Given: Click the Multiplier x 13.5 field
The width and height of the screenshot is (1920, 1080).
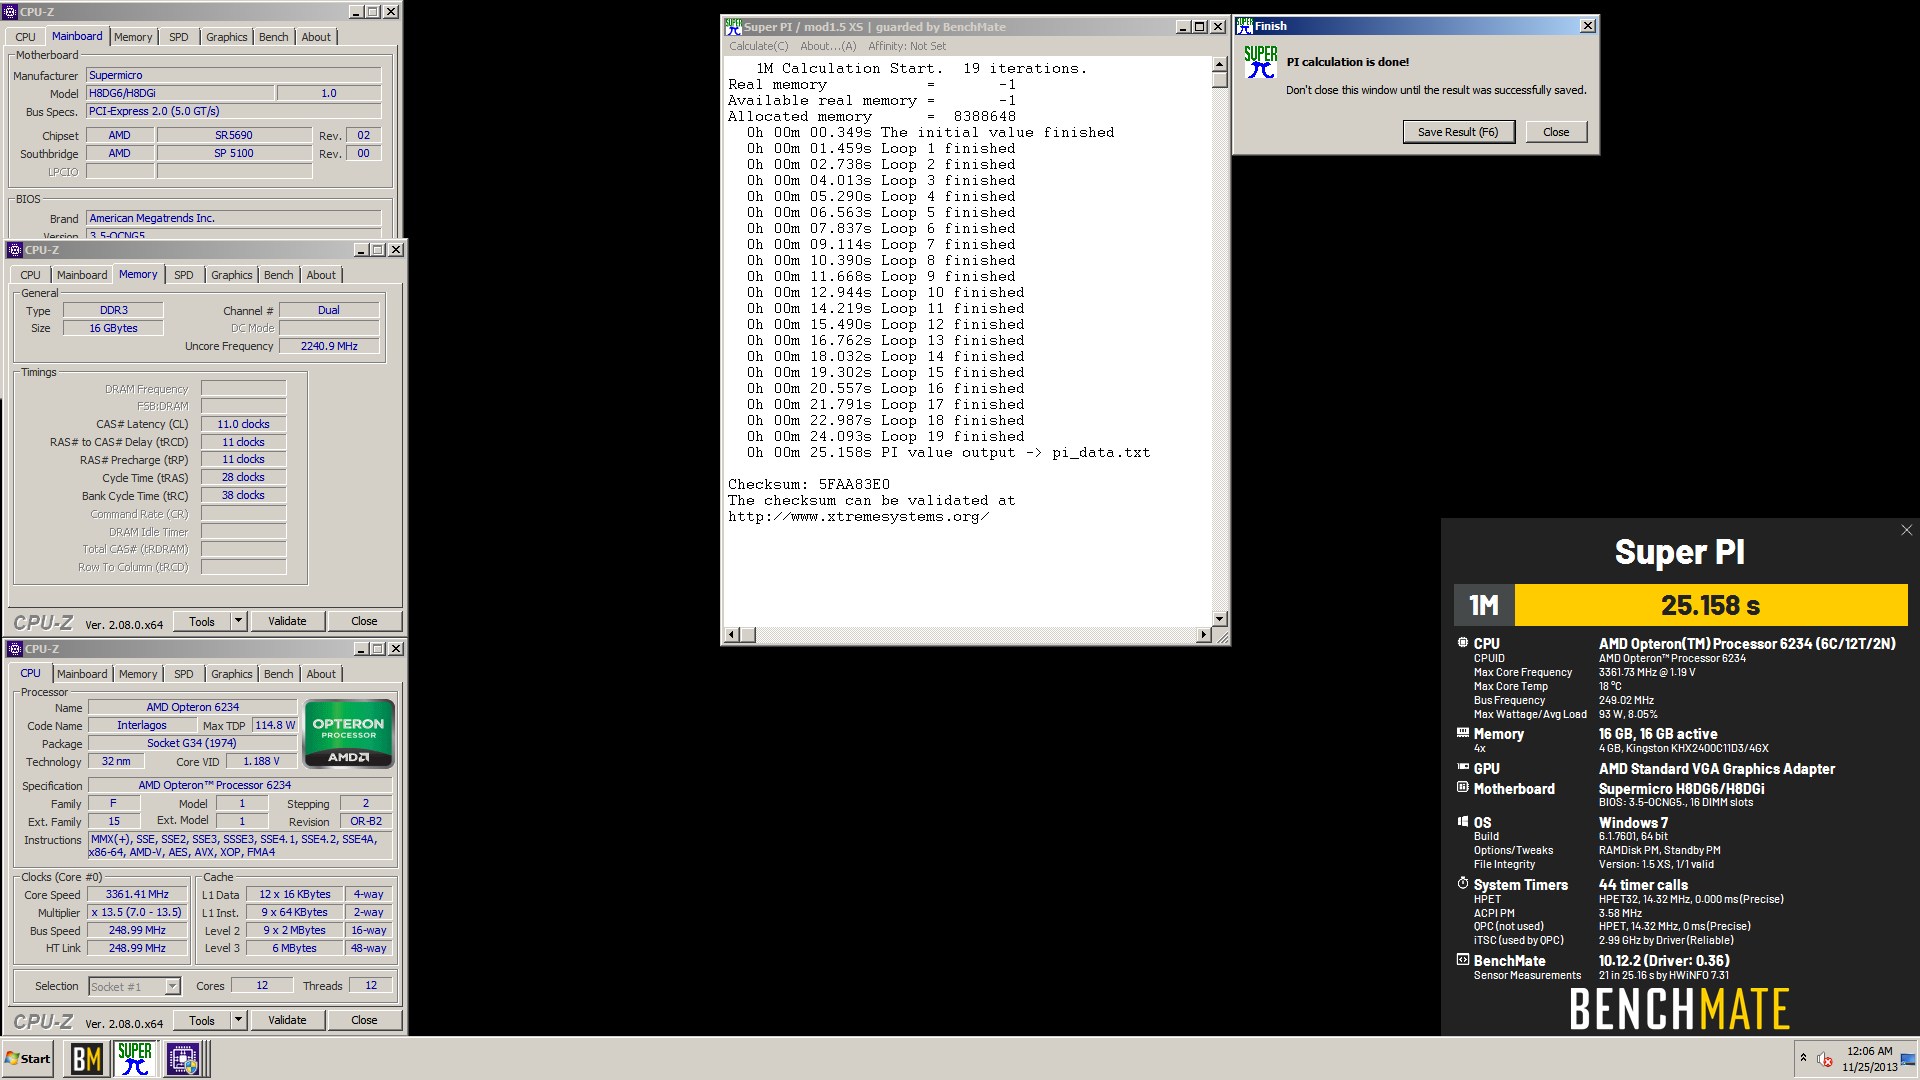Looking at the screenshot, I should pyautogui.click(x=137, y=912).
